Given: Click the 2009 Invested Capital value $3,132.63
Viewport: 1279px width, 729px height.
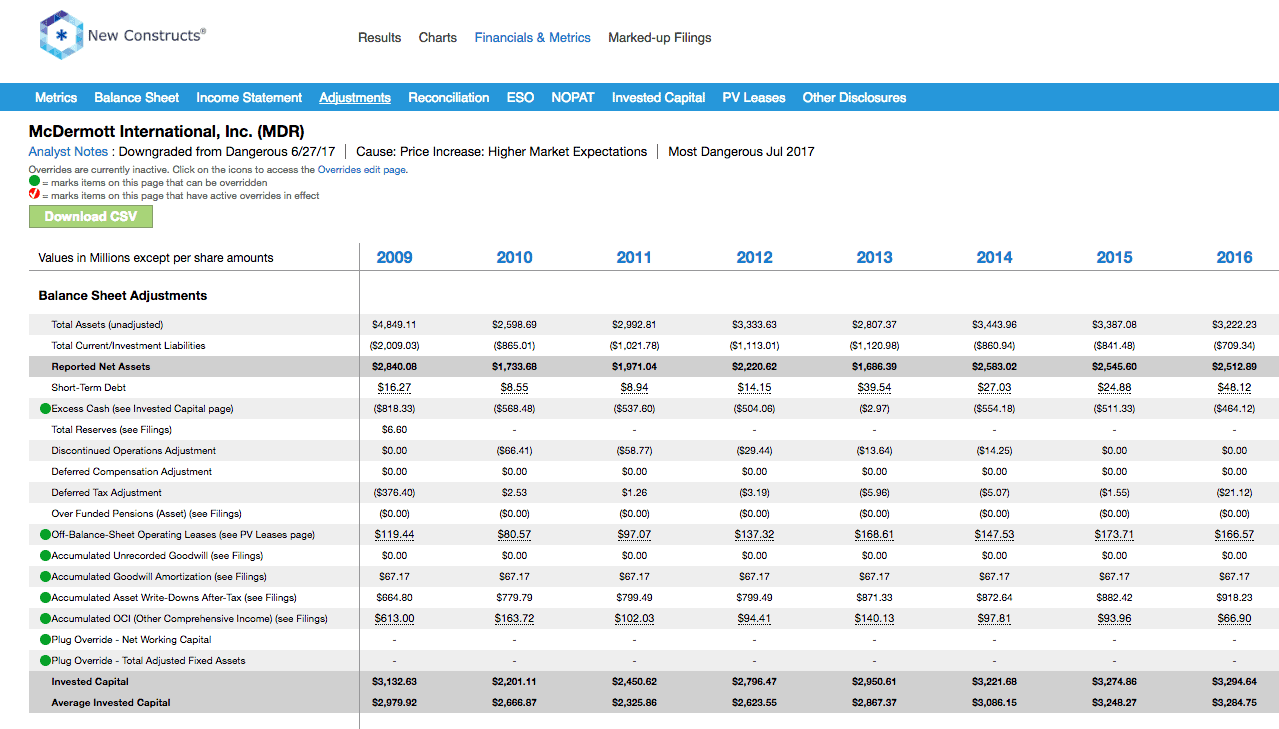Looking at the screenshot, I should point(394,681).
